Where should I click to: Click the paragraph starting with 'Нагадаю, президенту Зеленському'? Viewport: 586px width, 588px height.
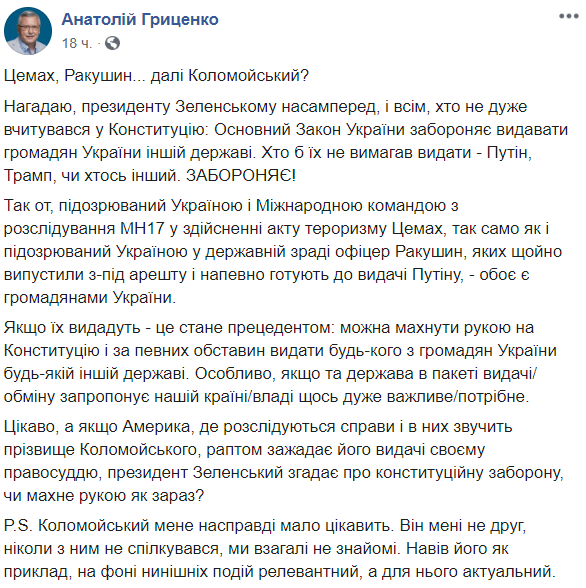286,141
